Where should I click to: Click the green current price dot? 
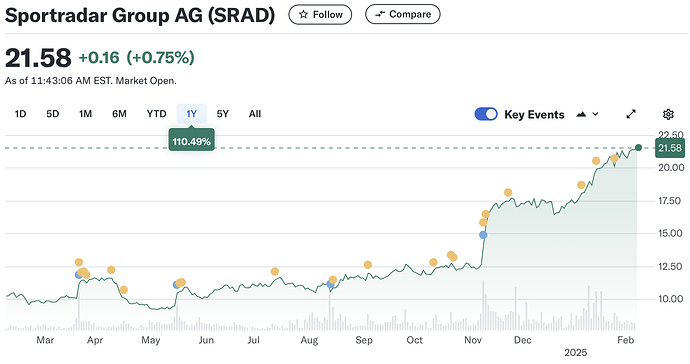point(639,148)
